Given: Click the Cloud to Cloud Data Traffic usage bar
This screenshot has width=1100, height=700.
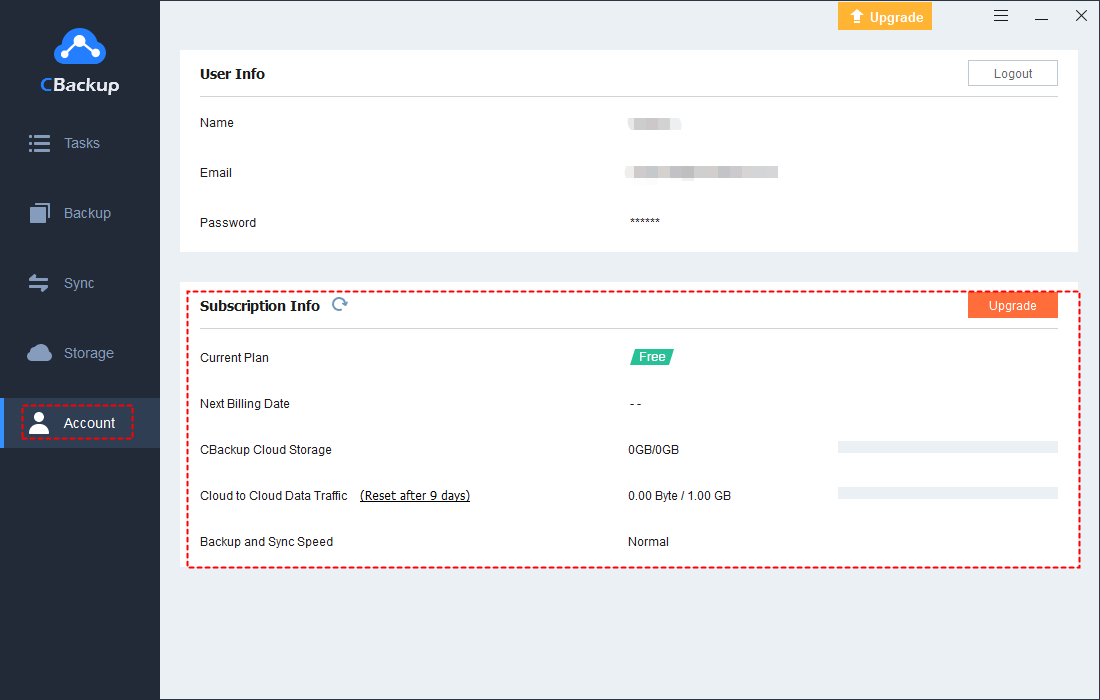Looking at the screenshot, I should click(947, 493).
